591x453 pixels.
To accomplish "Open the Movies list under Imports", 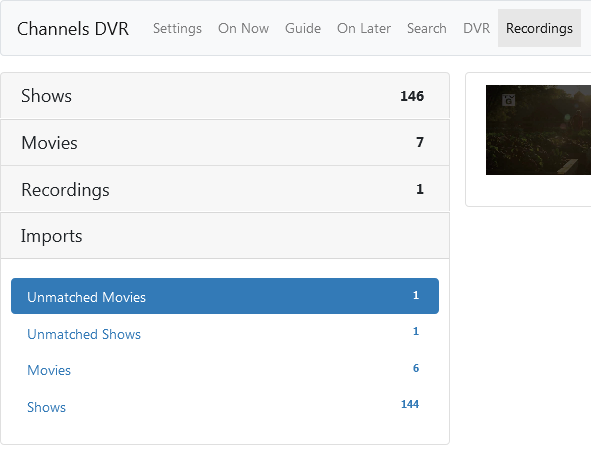I will (x=225, y=370).
